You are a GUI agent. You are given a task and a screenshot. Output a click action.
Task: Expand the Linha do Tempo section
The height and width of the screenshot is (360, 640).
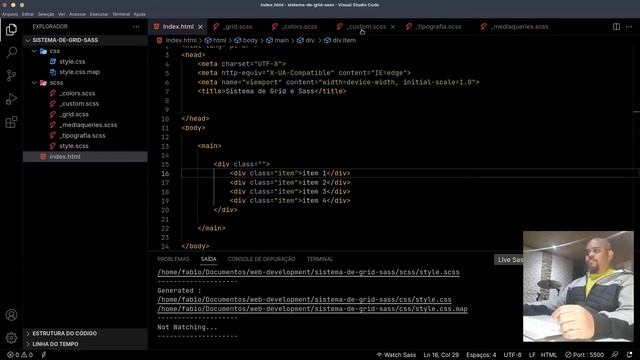[85, 344]
